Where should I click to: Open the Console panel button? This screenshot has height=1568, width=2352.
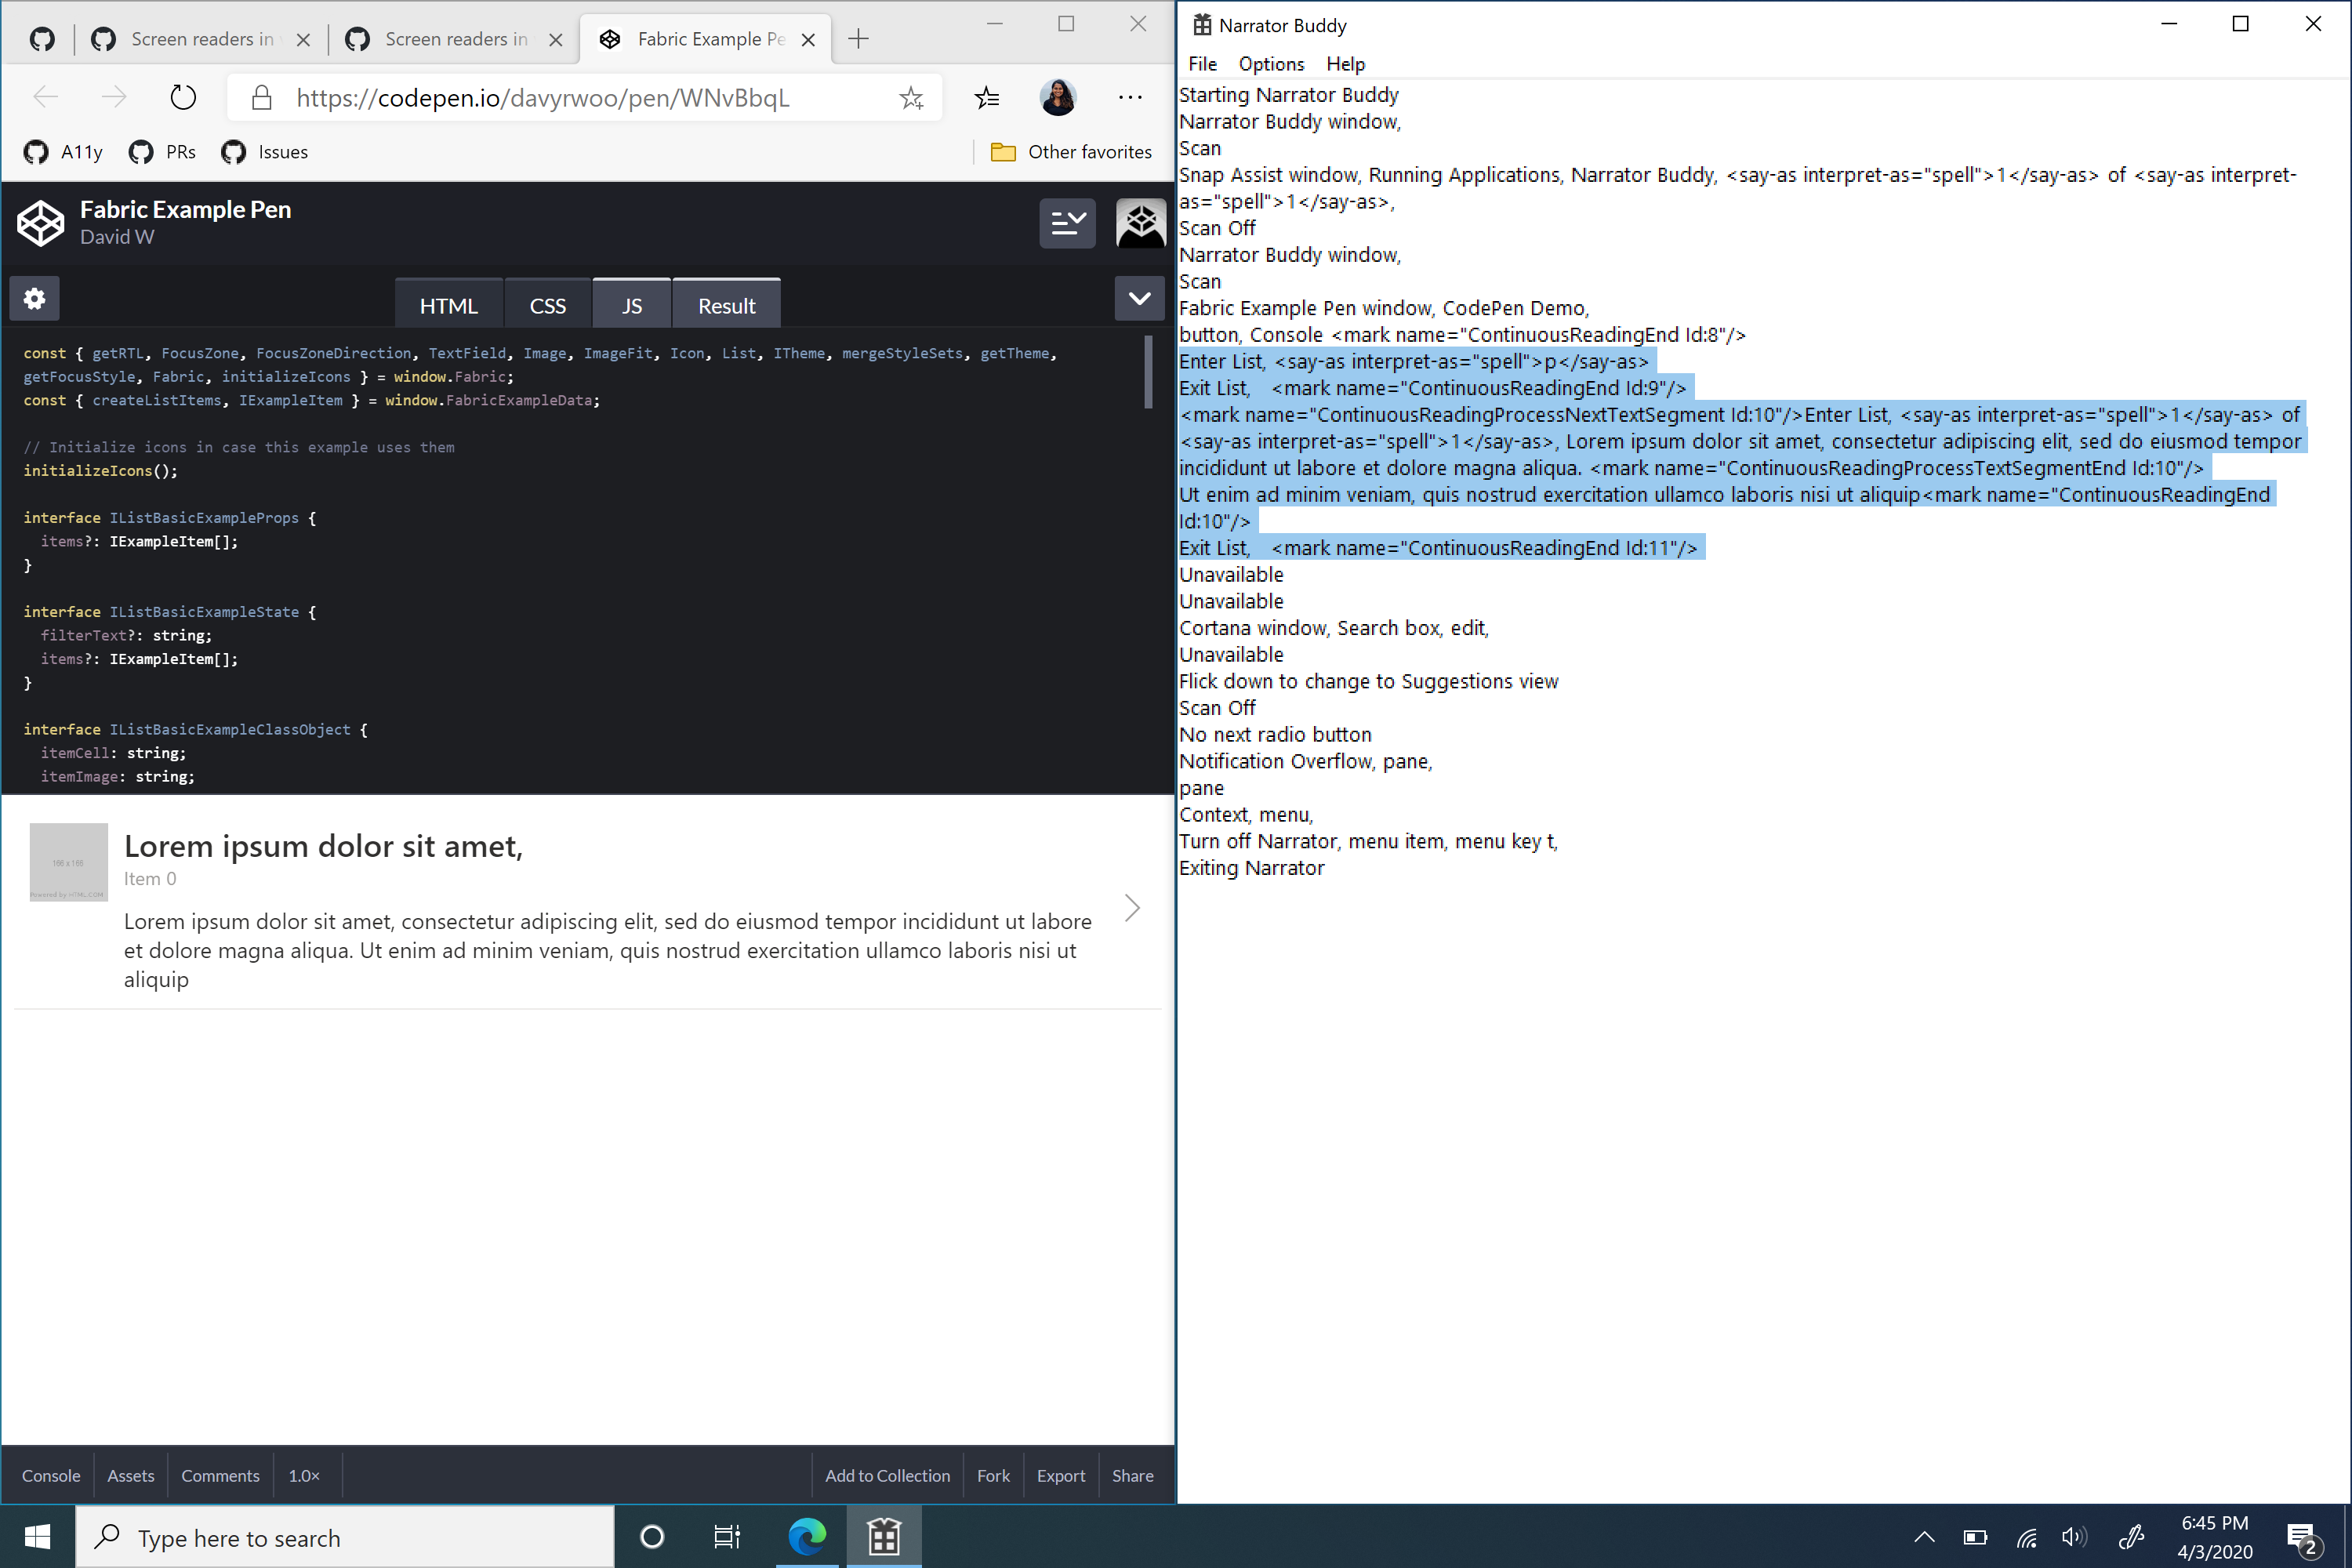tap(51, 1475)
